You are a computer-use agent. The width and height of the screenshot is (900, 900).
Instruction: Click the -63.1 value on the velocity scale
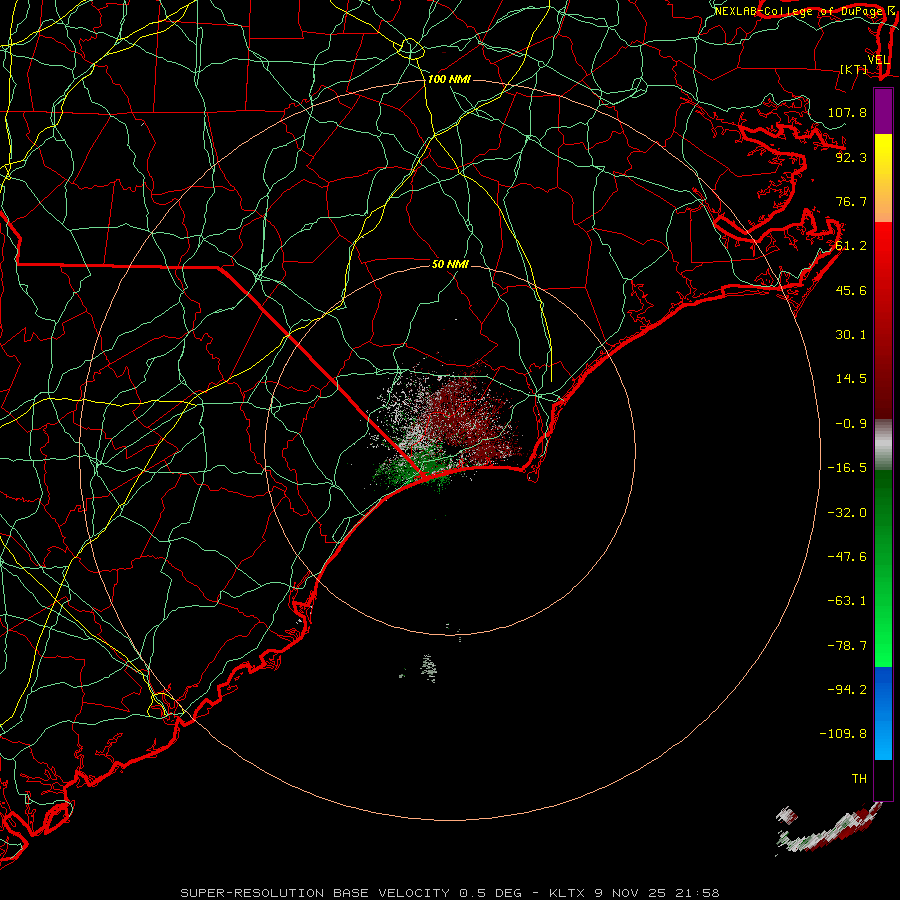847,601
